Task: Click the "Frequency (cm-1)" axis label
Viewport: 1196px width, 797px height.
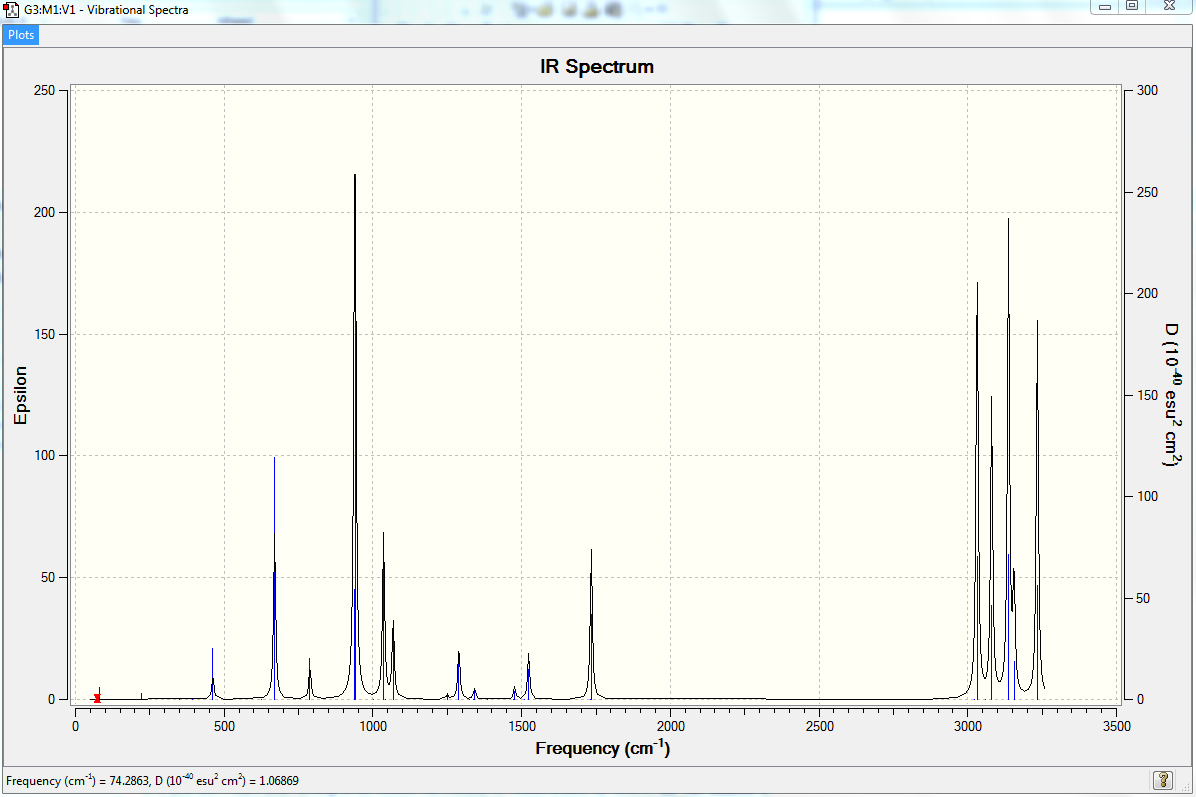Action: [x=603, y=748]
